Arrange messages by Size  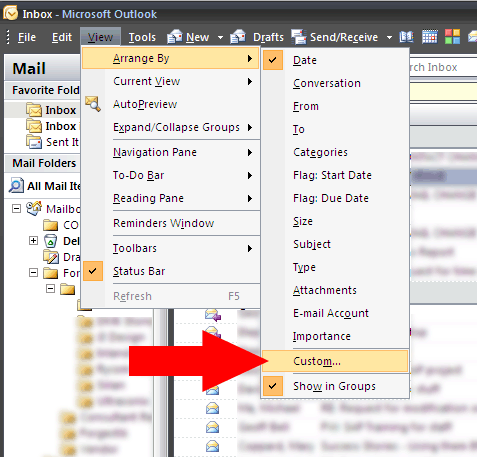click(x=335, y=221)
